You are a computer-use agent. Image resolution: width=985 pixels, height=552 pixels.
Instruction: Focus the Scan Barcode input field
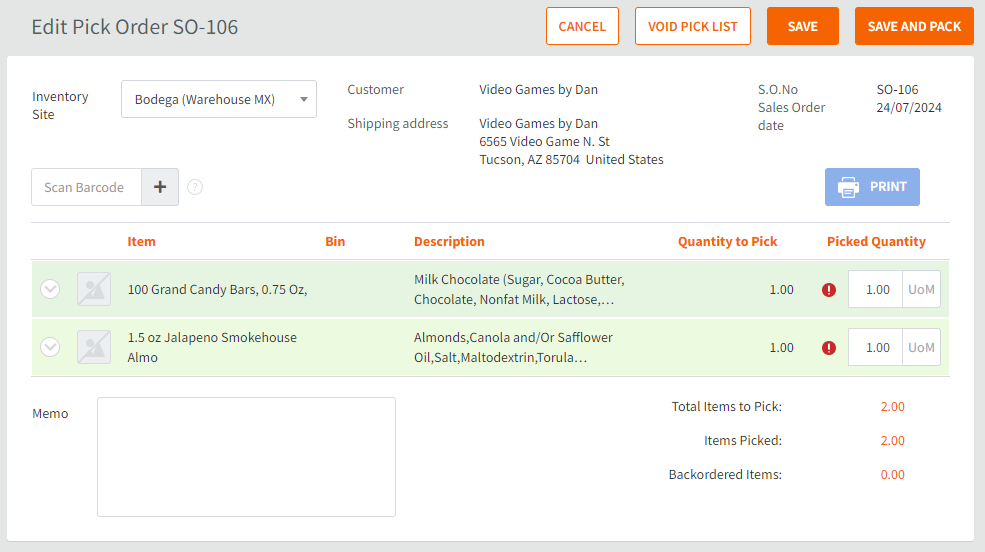(x=87, y=187)
